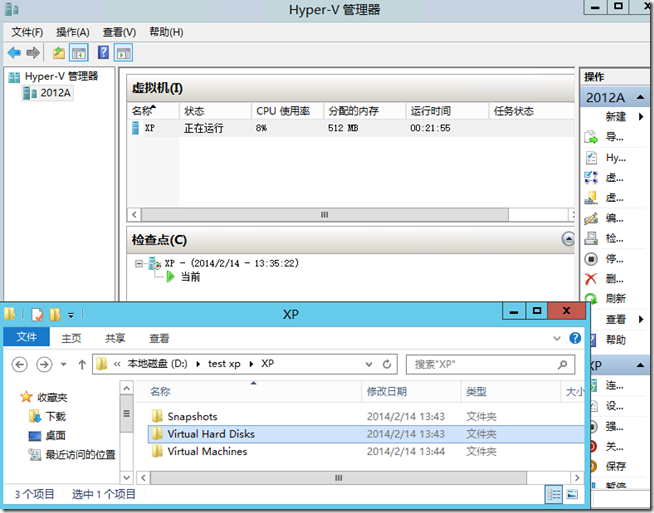Screen dimensions: 654x513
Task: Click the virtual machine list horizontal scrollbar thumb
Action: click(324, 215)
